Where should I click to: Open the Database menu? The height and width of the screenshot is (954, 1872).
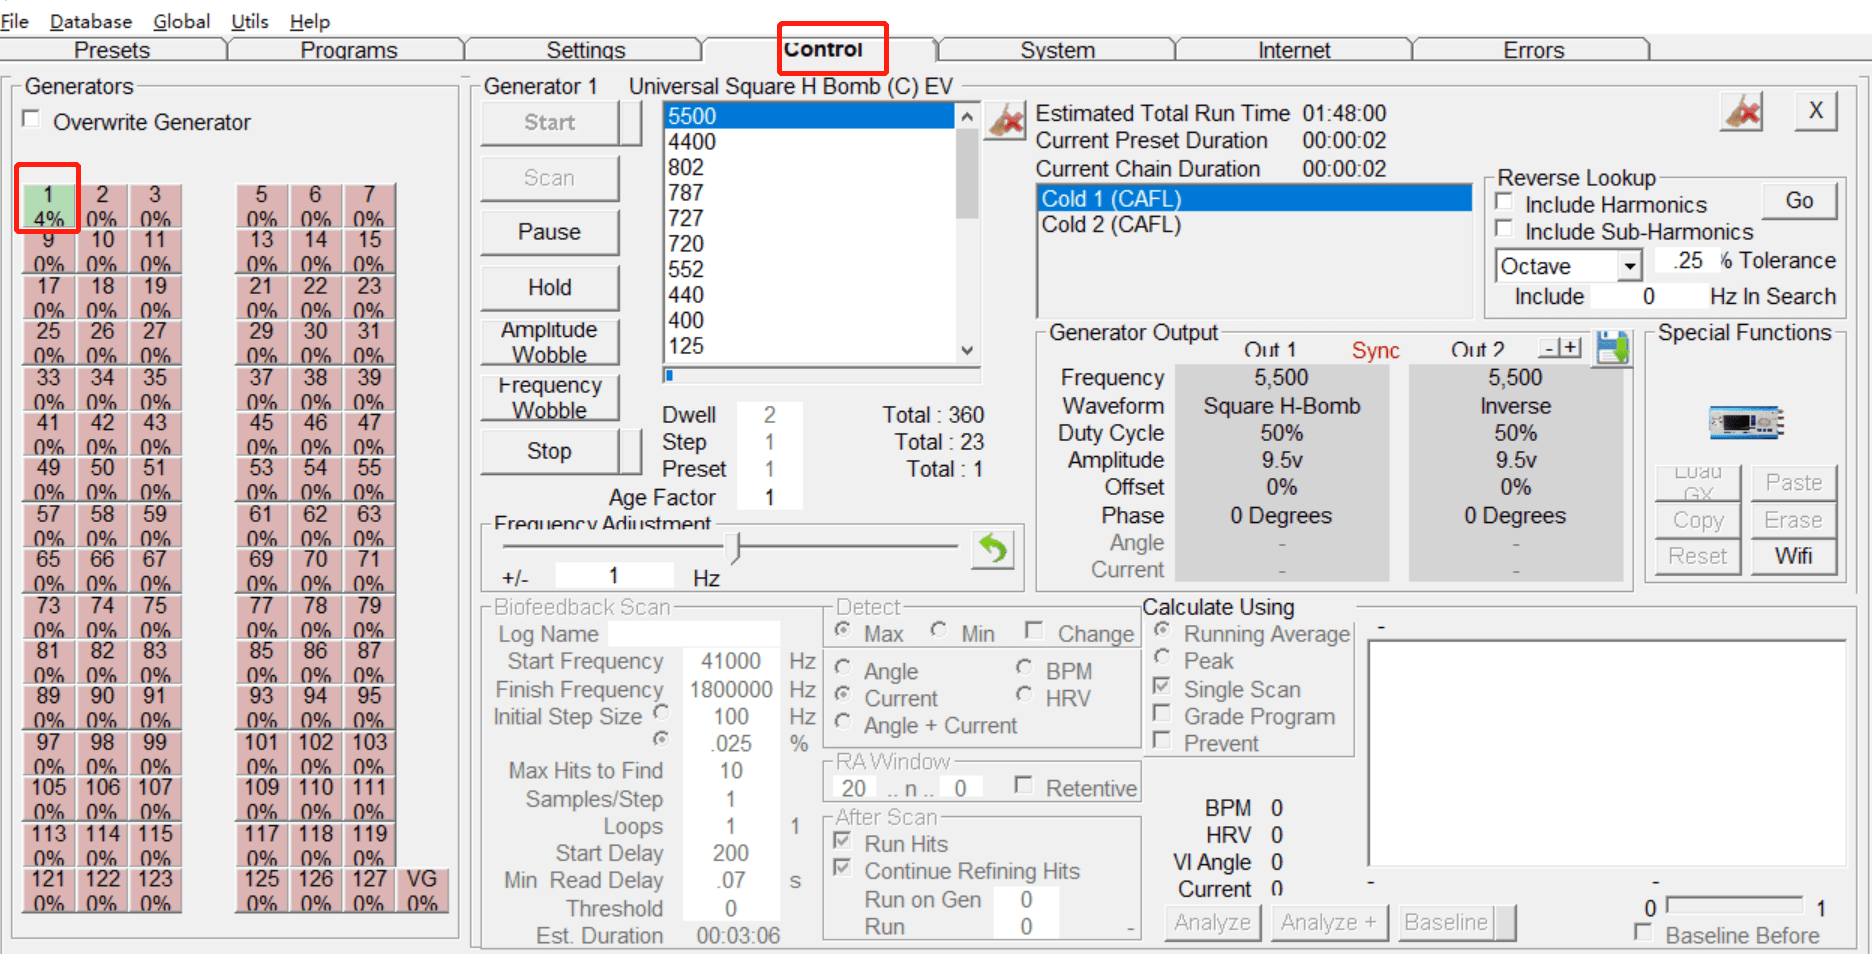(x=91, y=21)
